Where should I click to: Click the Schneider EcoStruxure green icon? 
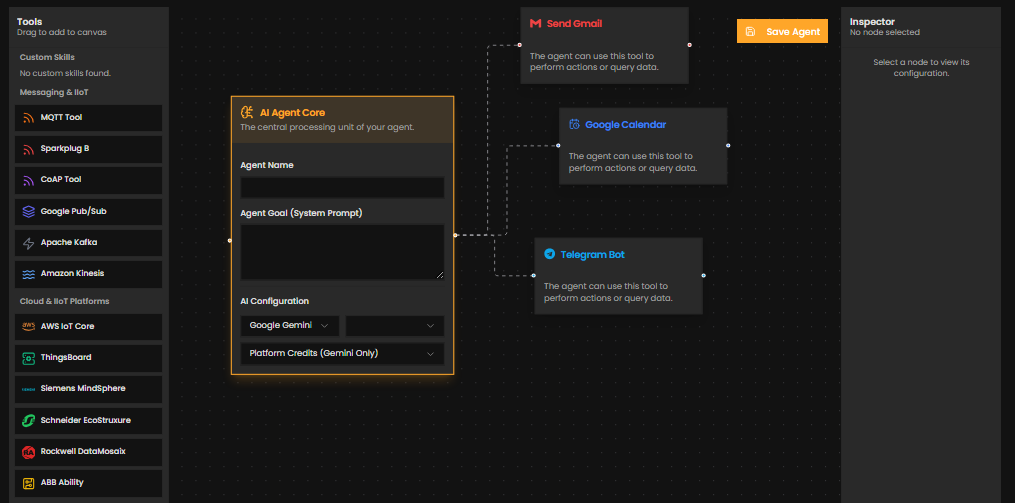pyautogui.click(x=28, y=421)
